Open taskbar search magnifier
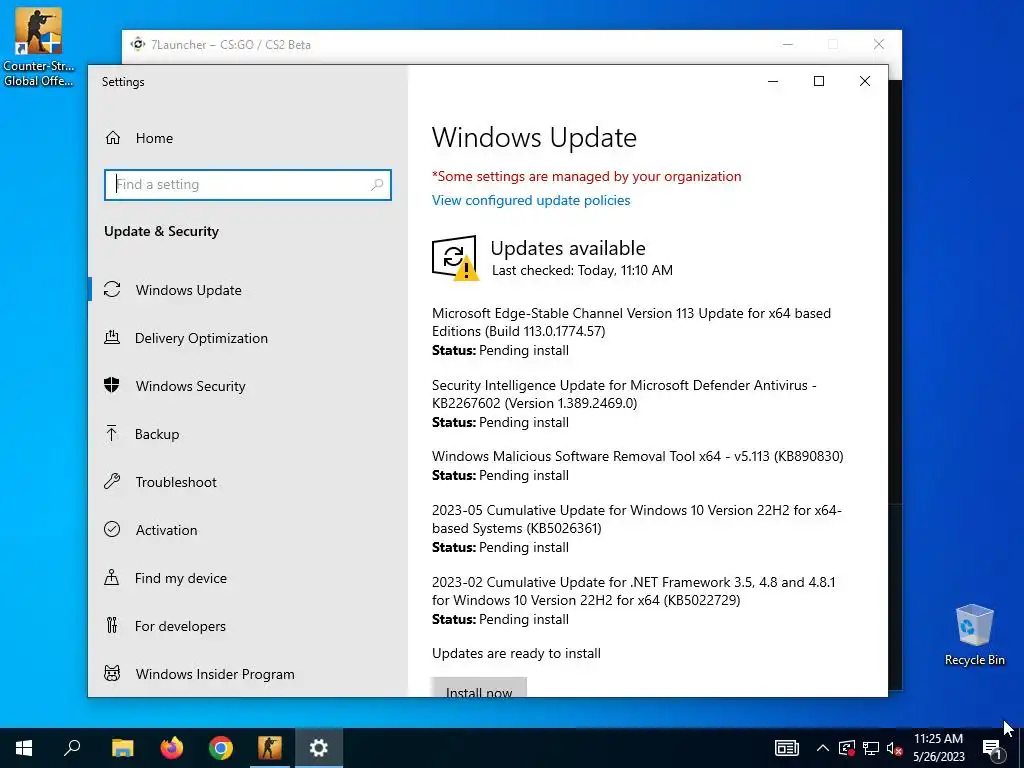 [x=72, y=748]
